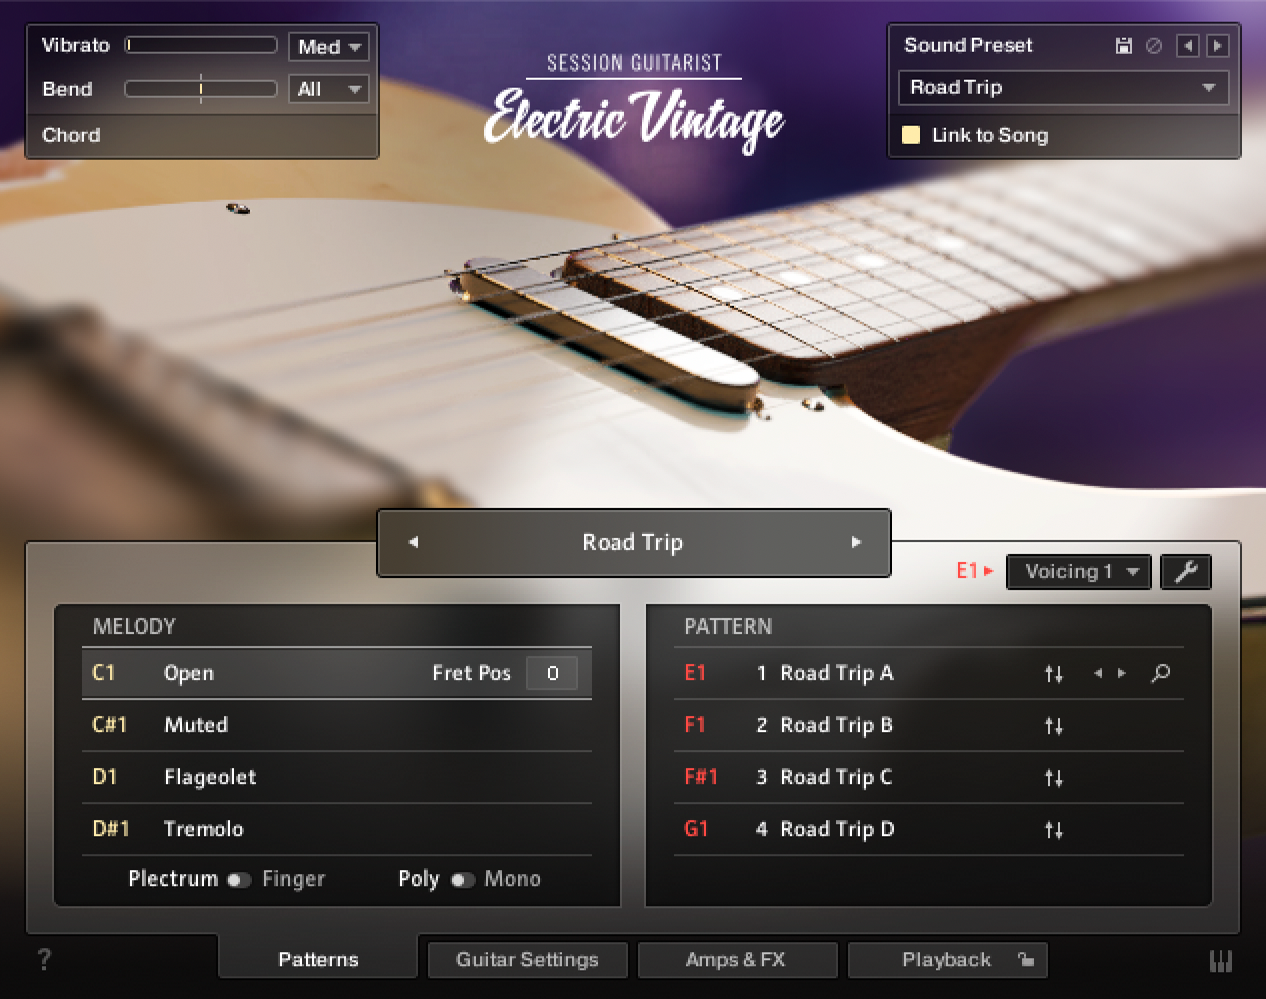Click the end-step arrows icon for Road Trip D
Screen dimensions: 1266x999
pos(1054,829)
